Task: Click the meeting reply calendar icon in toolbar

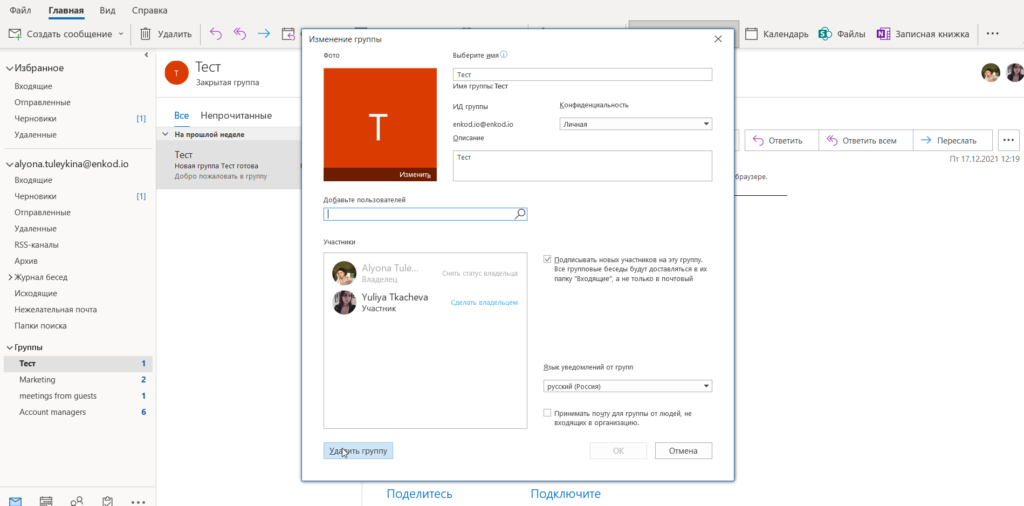Action: [x=288, y=34]
